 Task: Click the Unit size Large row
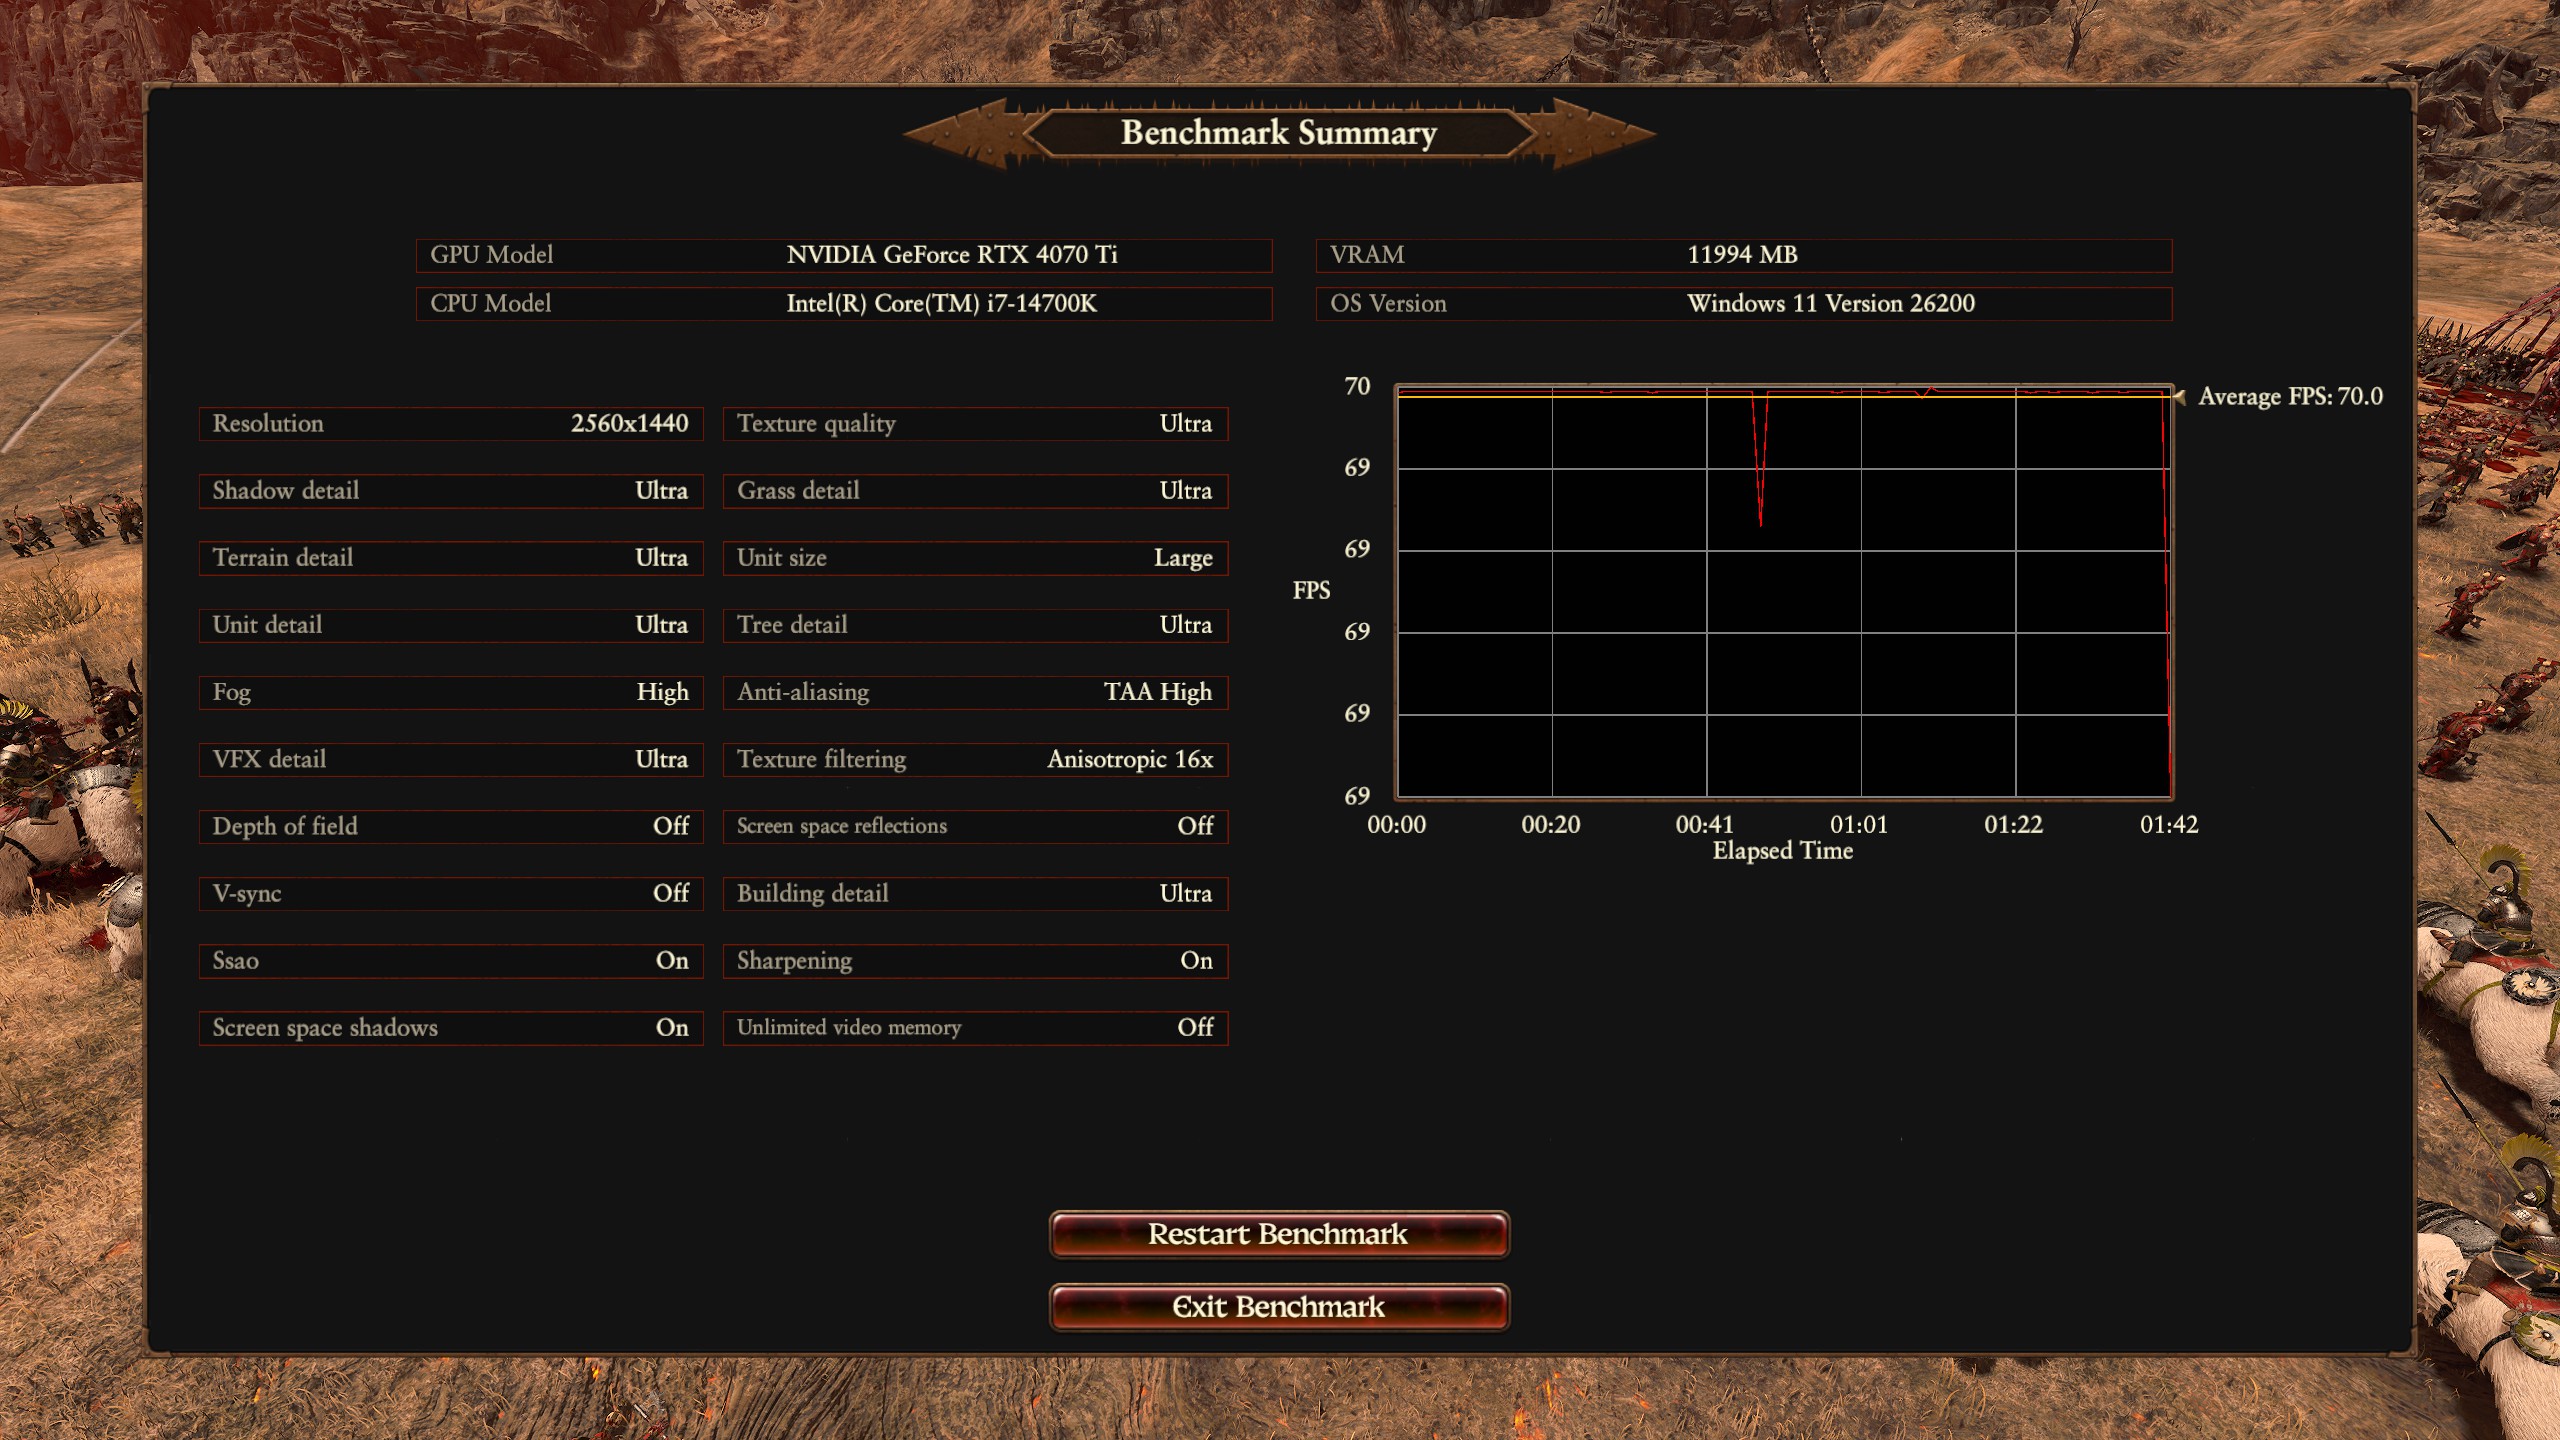[x=975, y=558]
